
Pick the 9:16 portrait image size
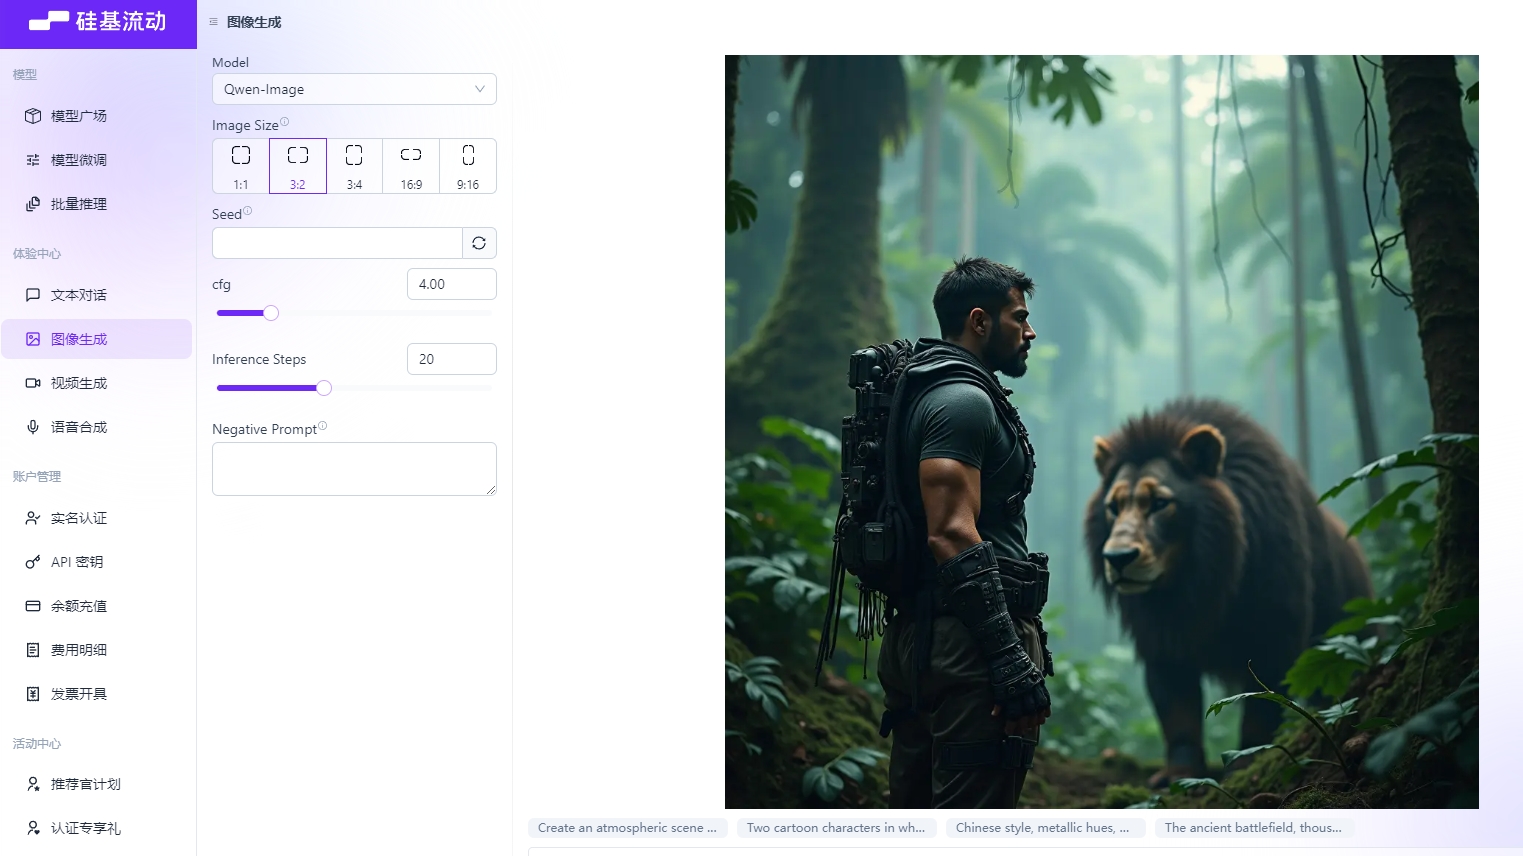(x=468, y=166)
